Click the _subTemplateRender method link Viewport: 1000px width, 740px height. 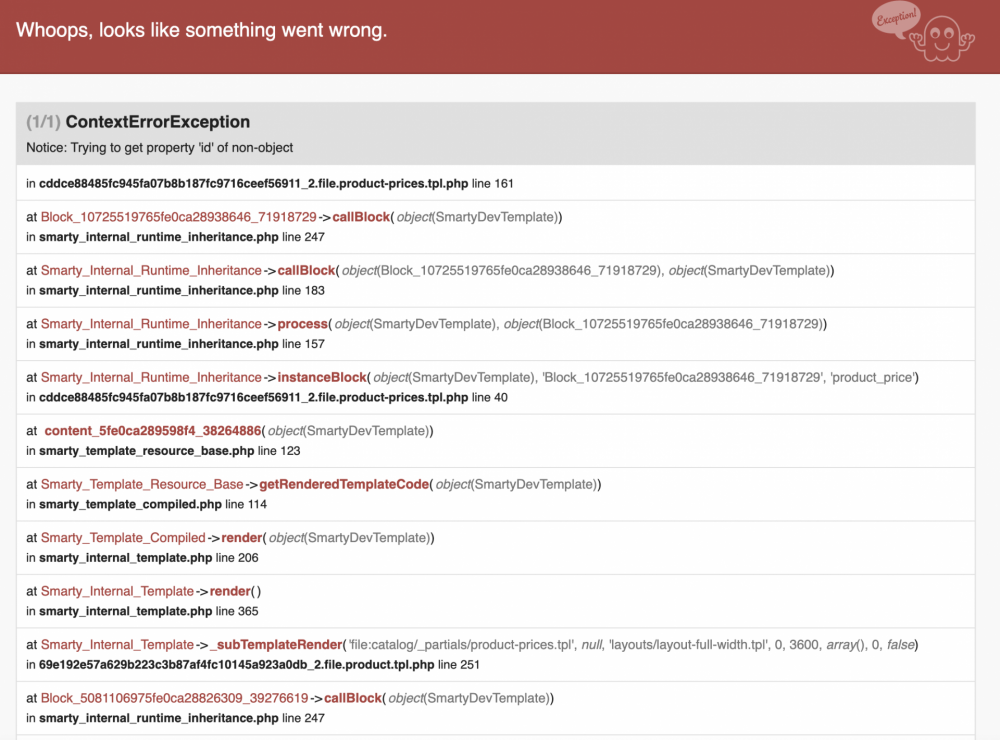276,645
